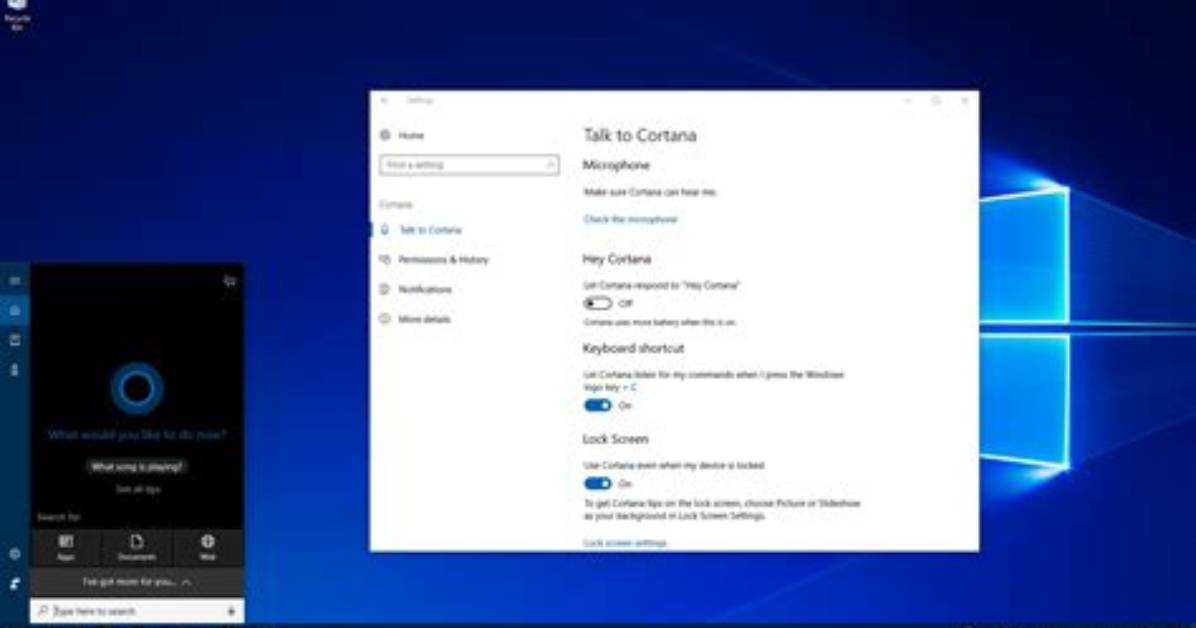Click the "Type here to search" taskbar box
The height and width of the screenshot is (628, 1196).
(137, 611)
